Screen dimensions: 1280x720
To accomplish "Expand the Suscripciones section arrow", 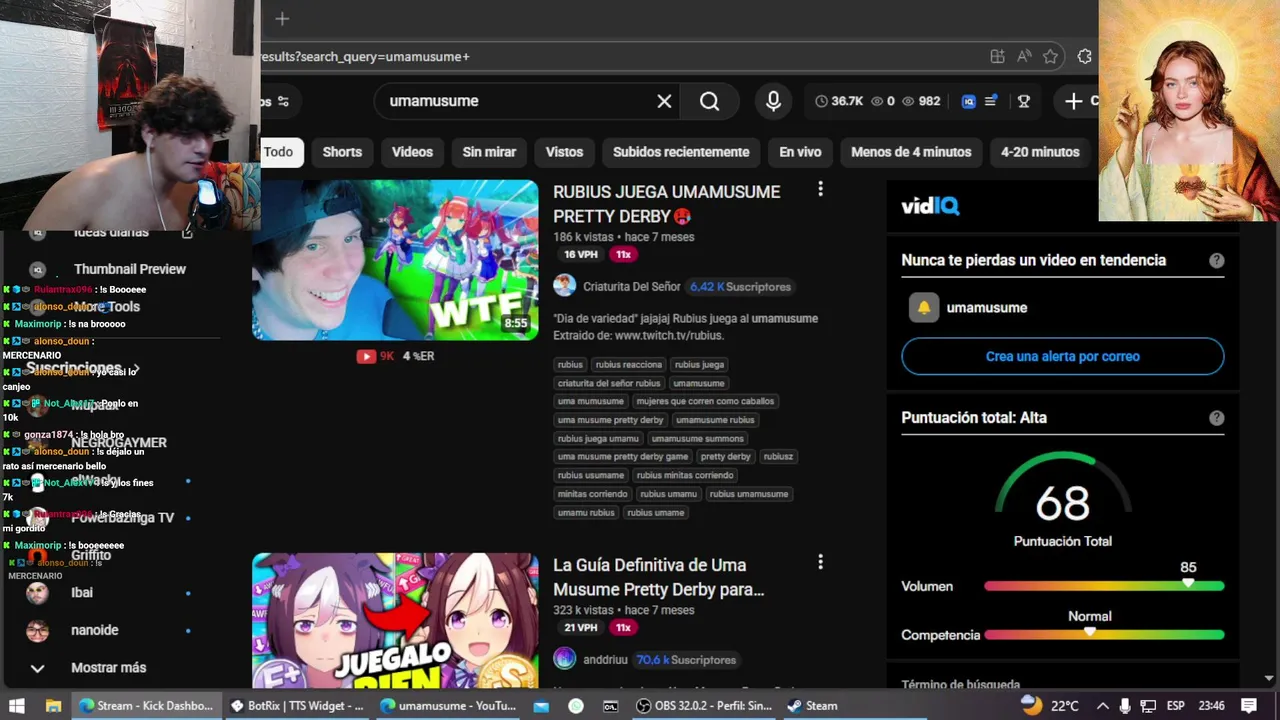I will 135,369.
